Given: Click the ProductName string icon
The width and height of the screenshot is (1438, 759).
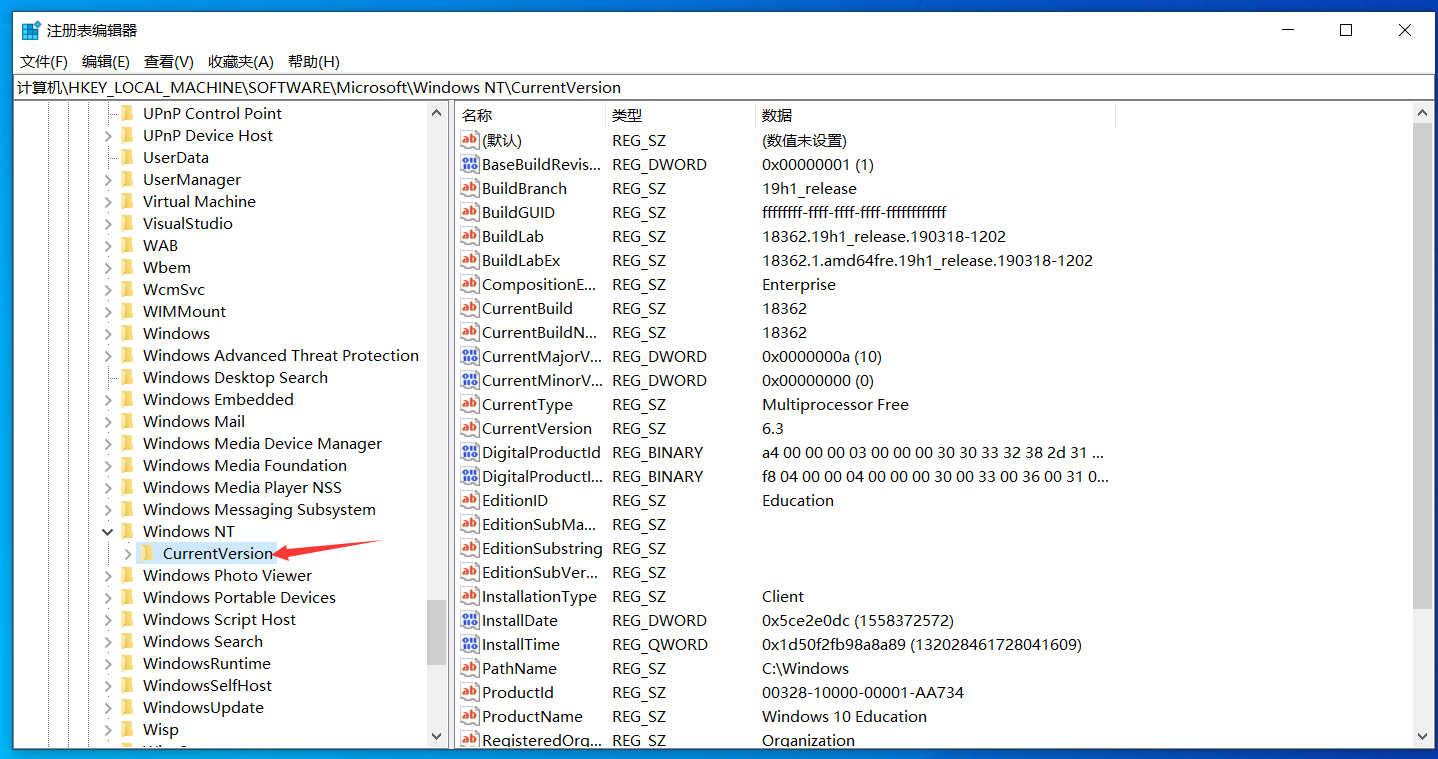Looking at the screenshot, I should (469, 716).
